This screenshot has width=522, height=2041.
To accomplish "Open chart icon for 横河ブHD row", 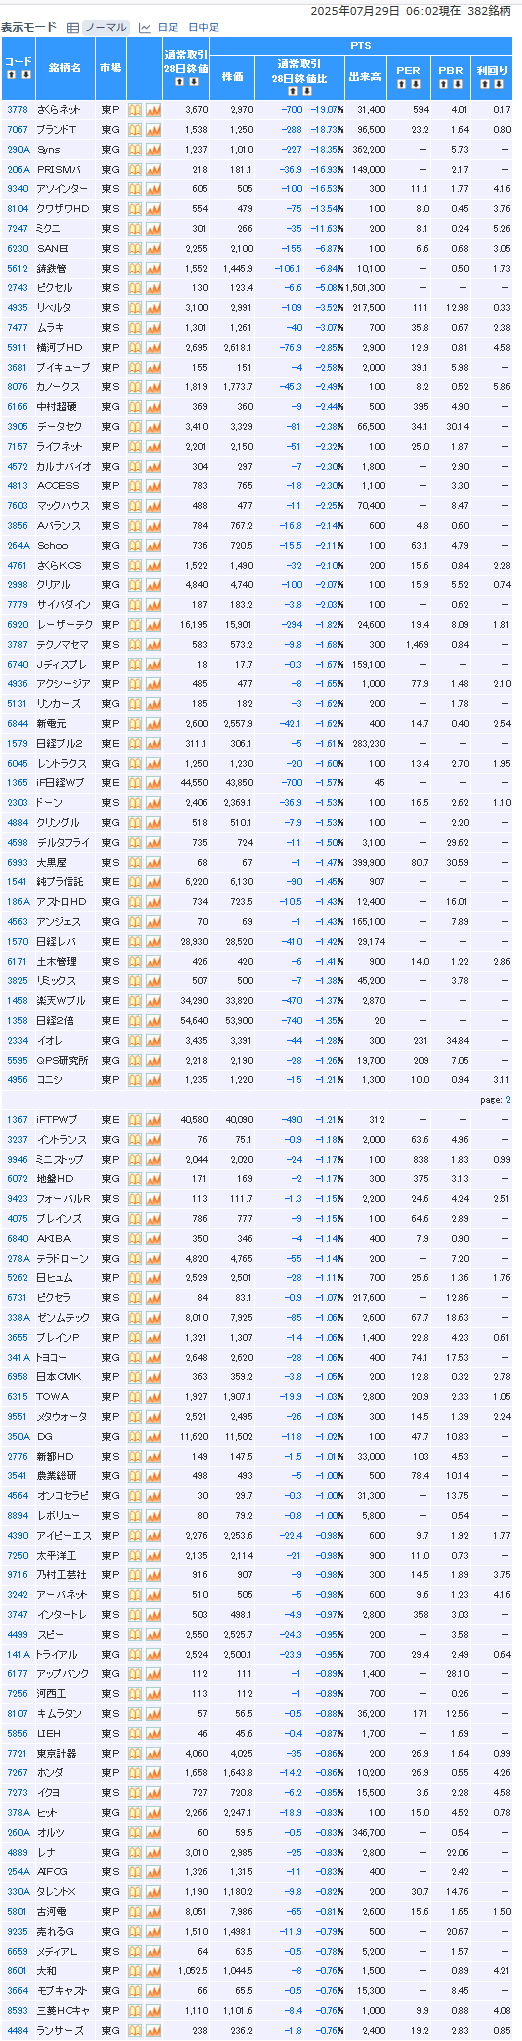I will [x=153, y=347].
